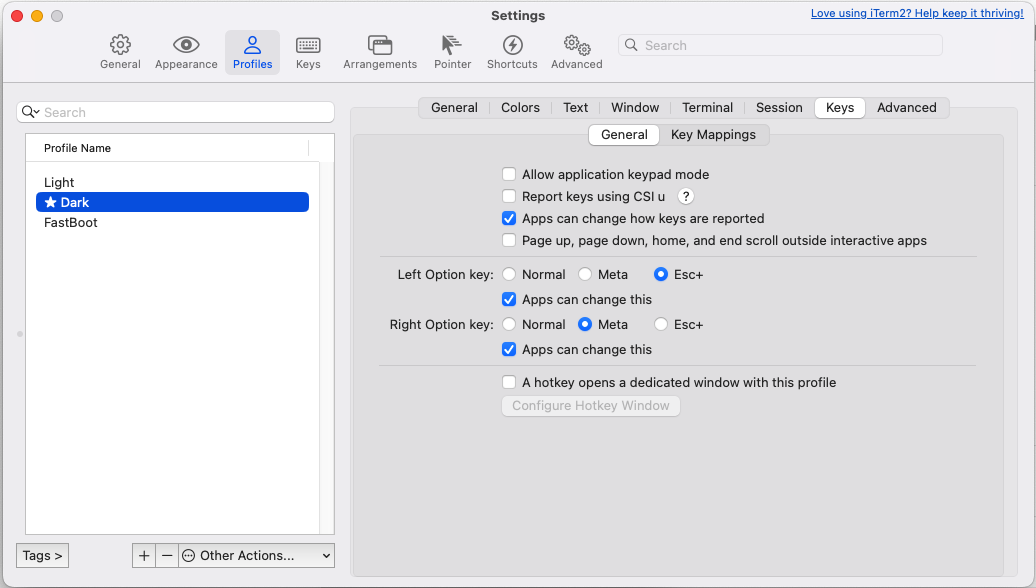Expand the Other Actions dropdown

pos(256,555)
